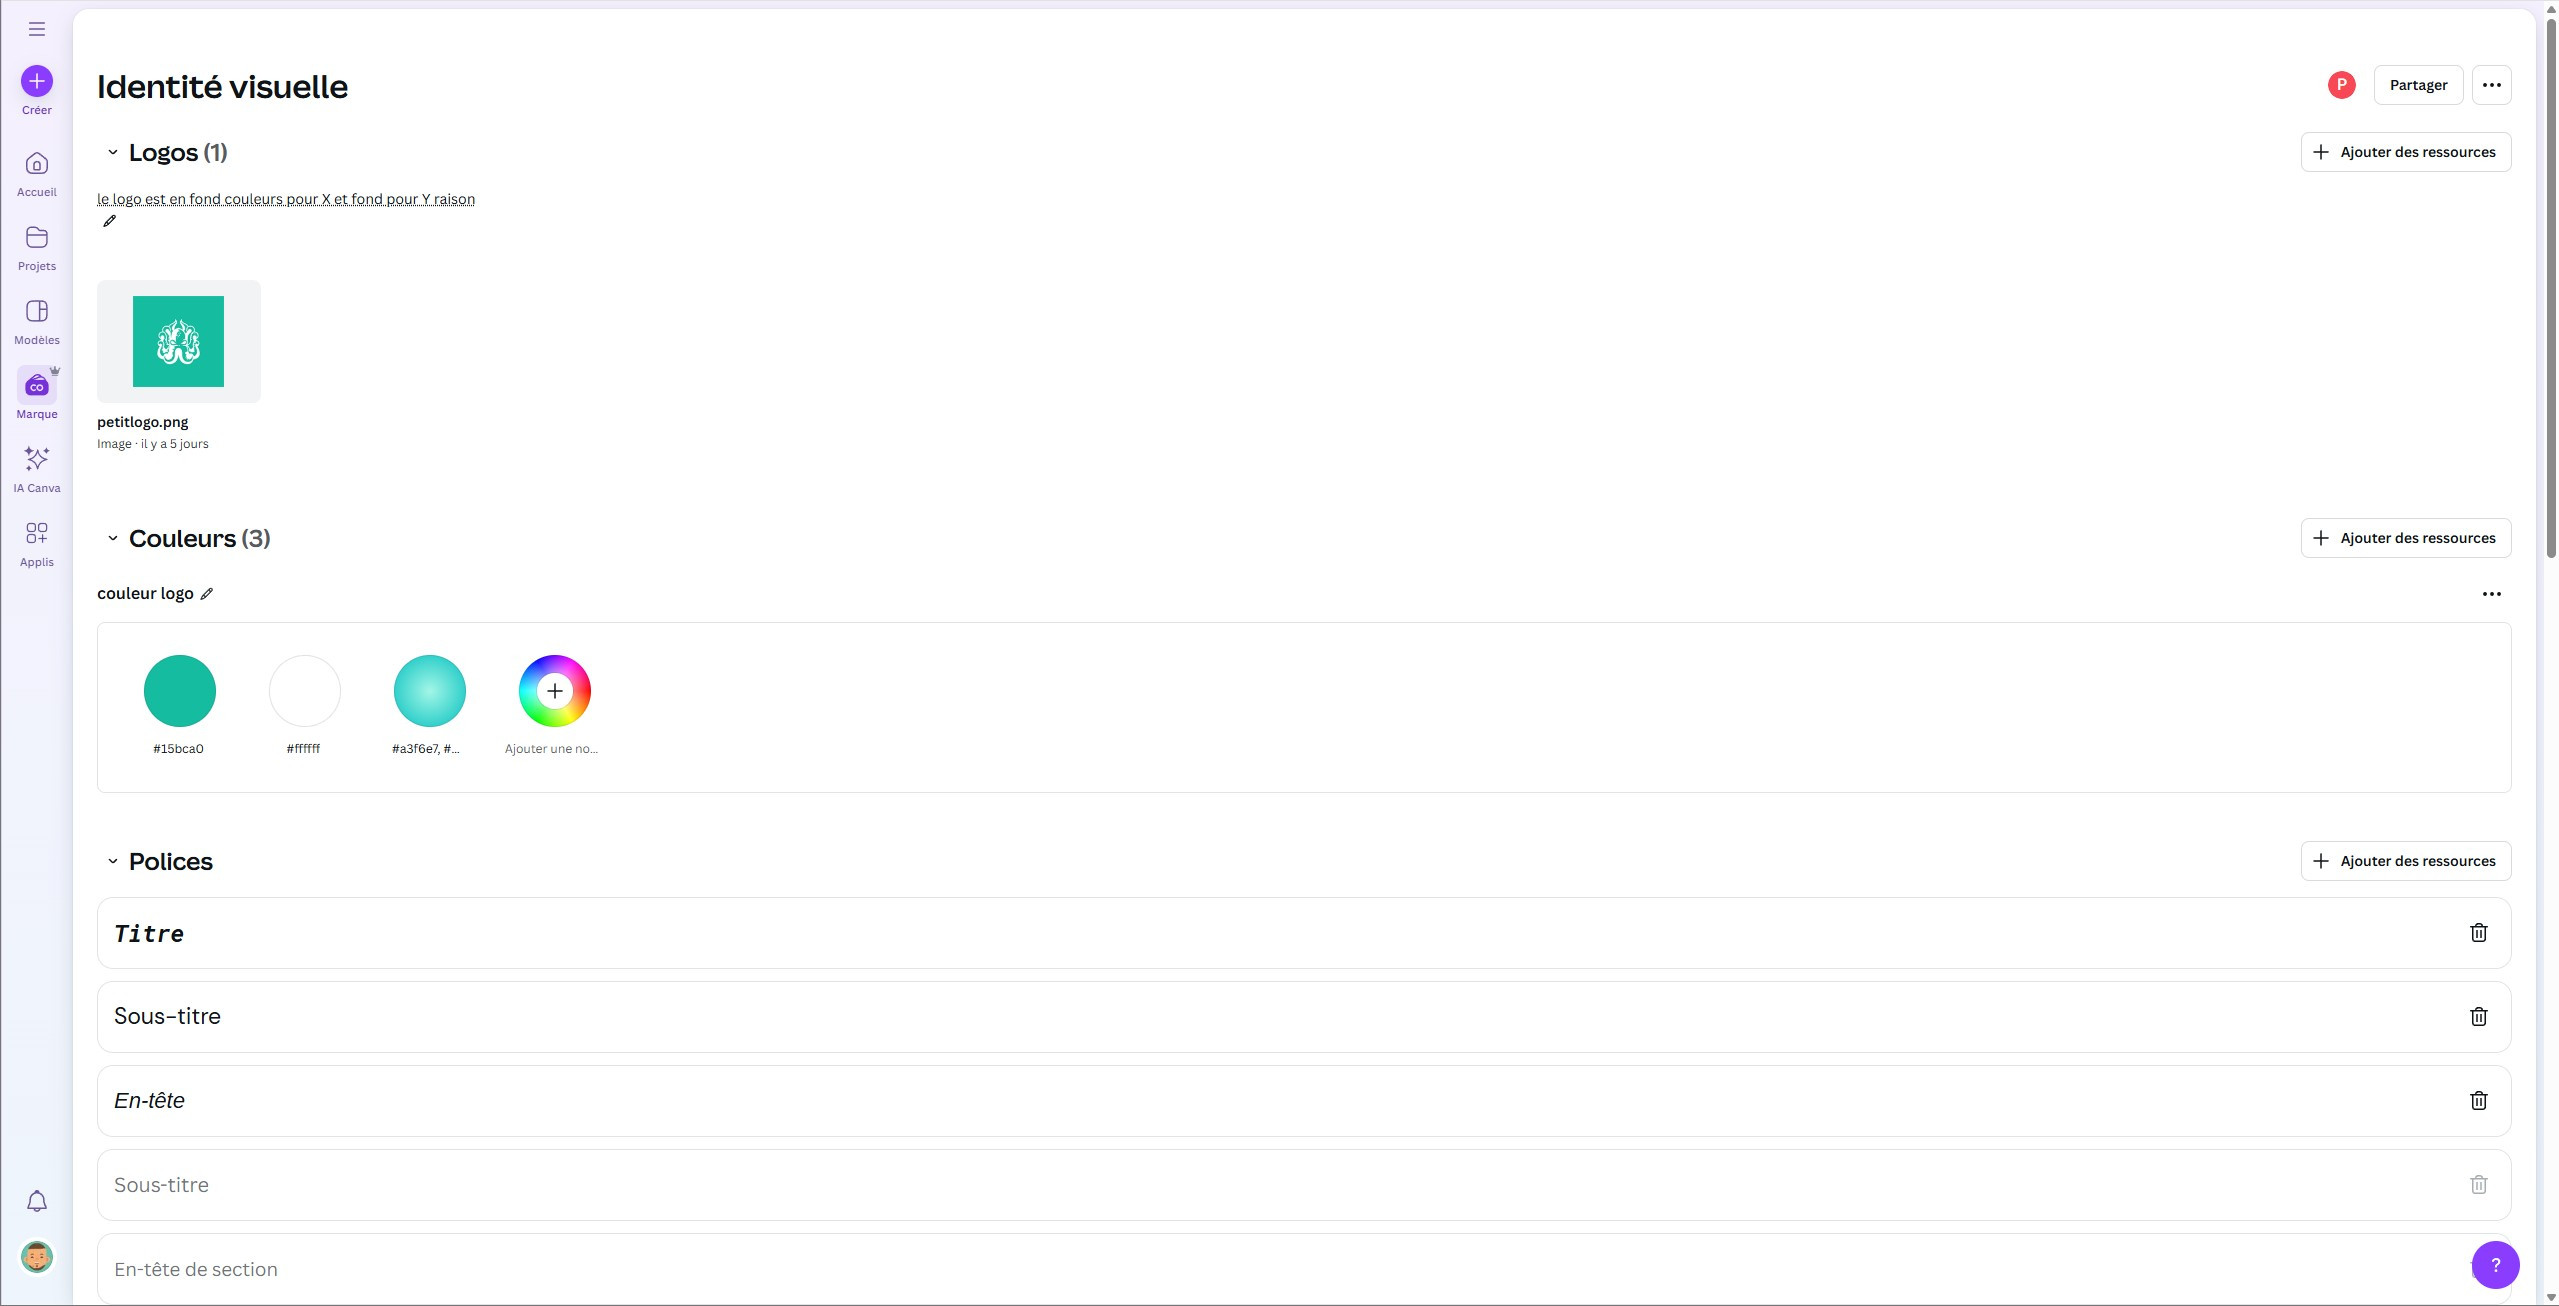Viewport: 2559px width, 1306px height.
Task: Open Projets folder in the sidebar
Action: pos(37,239)
